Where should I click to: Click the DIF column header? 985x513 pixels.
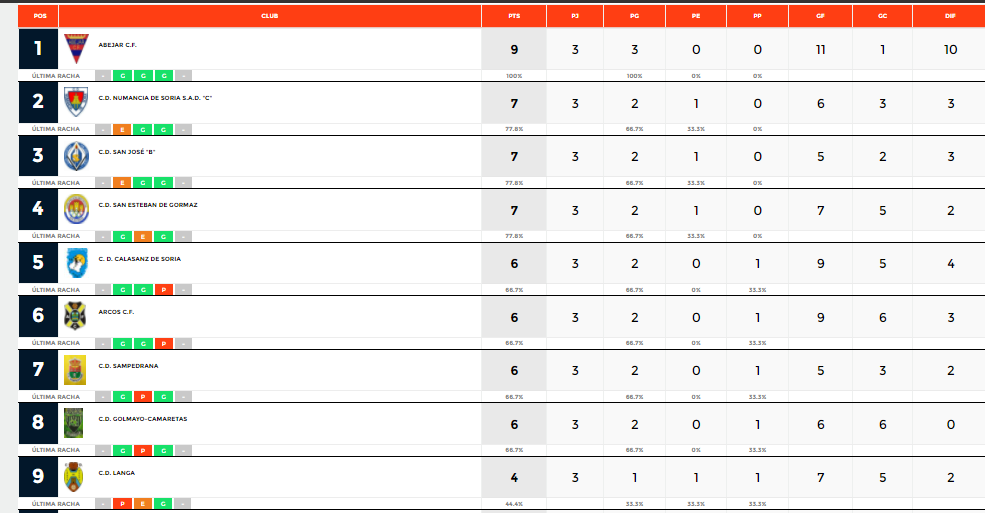950,16
